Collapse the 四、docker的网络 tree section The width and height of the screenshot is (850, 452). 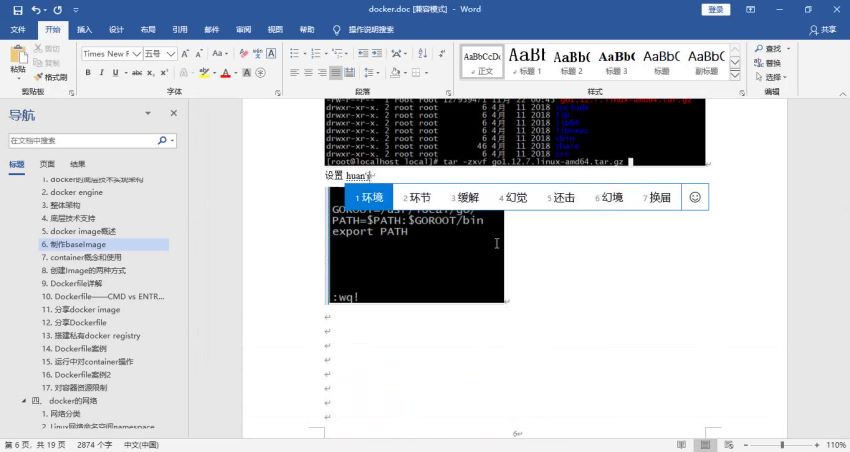(23, 401)
